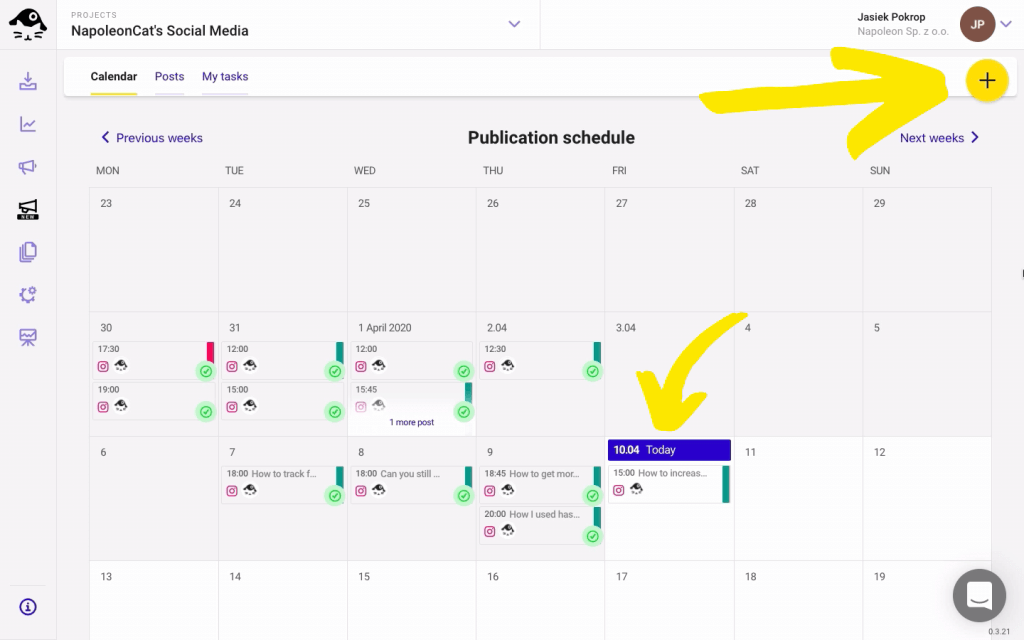Click the day number "11"
This screenshot has width=1024, height=640.
[750, 452]
